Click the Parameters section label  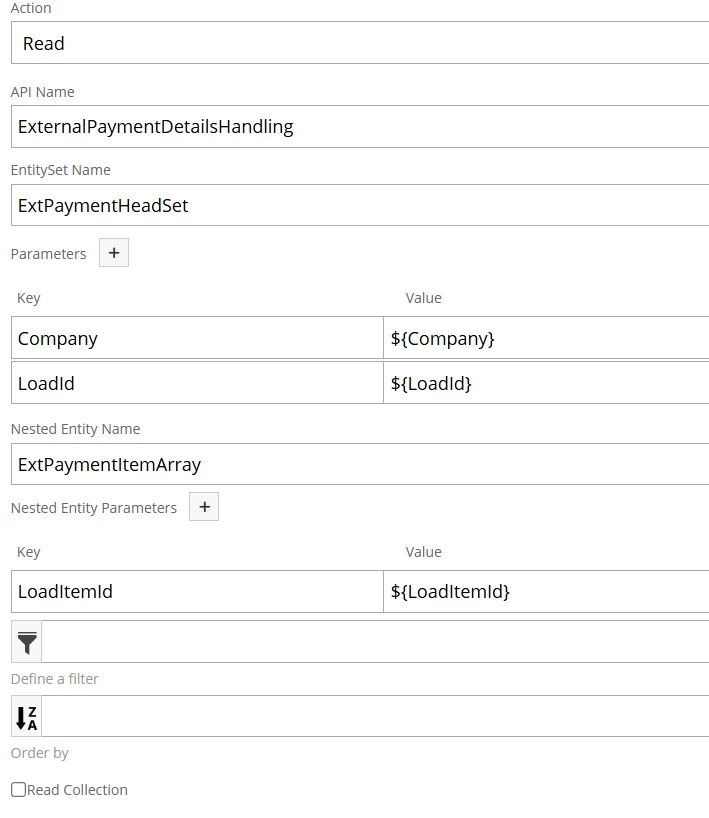coord(49,254)
